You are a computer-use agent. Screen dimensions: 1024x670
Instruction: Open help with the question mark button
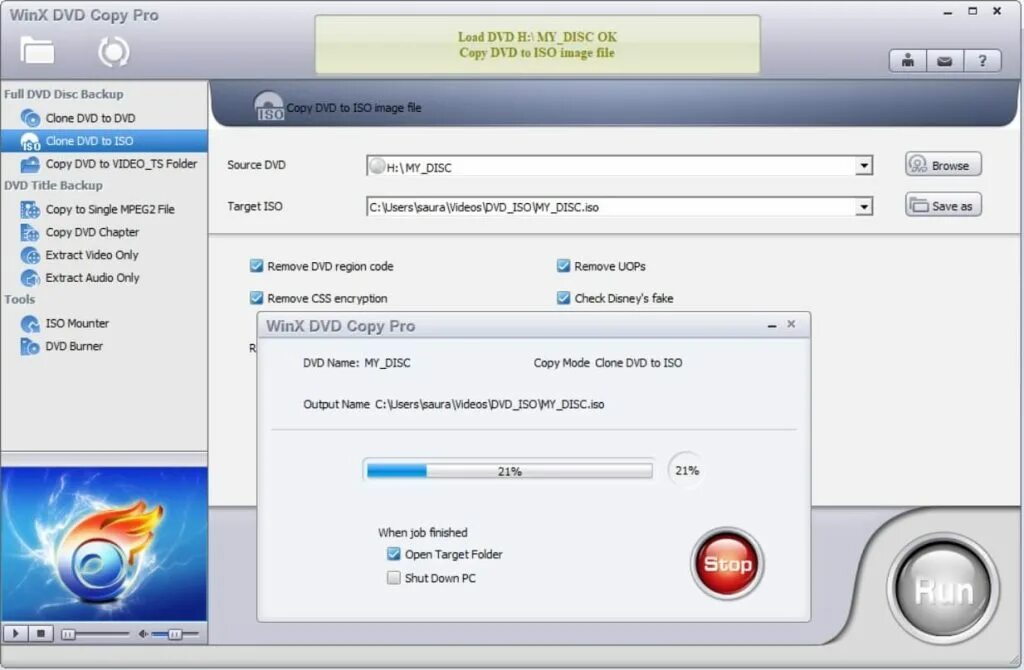[x=982, y=61]
